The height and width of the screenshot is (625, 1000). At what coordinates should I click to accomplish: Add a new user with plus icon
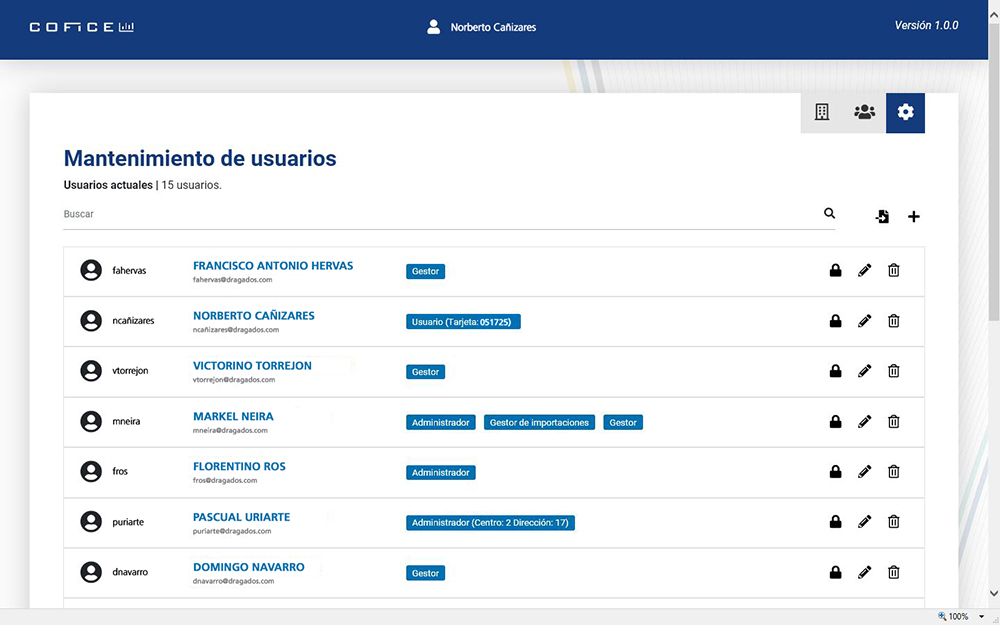coord(913,217)
